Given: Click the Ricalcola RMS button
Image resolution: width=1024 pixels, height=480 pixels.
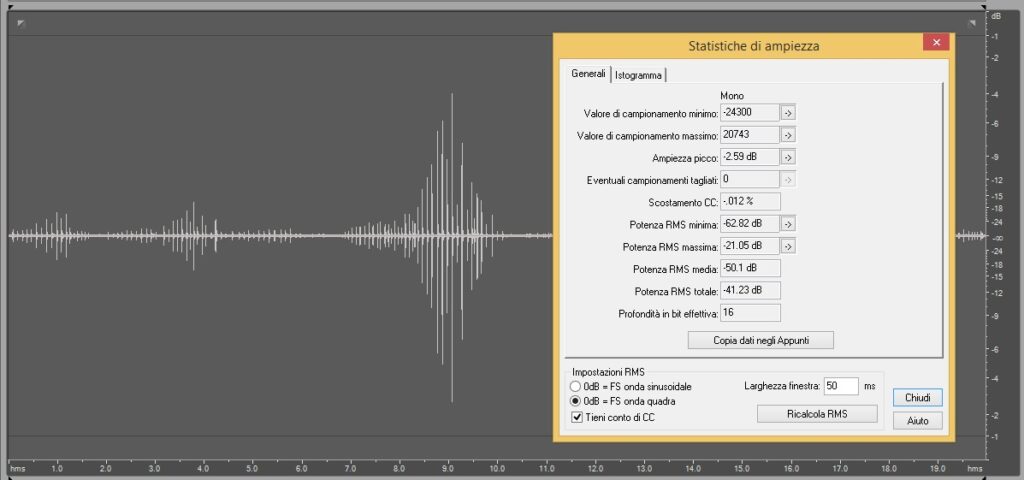Looking at the screenshot, I should point(817,414).
